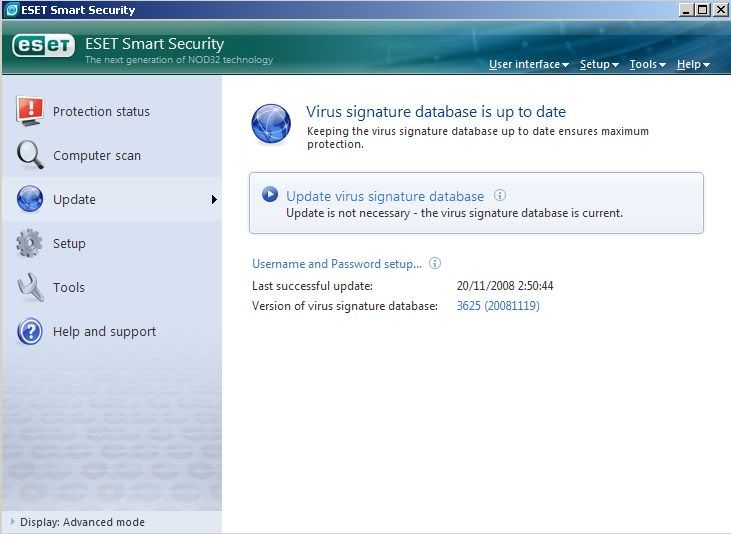Minimize the ESET Smart Security window

685,10
